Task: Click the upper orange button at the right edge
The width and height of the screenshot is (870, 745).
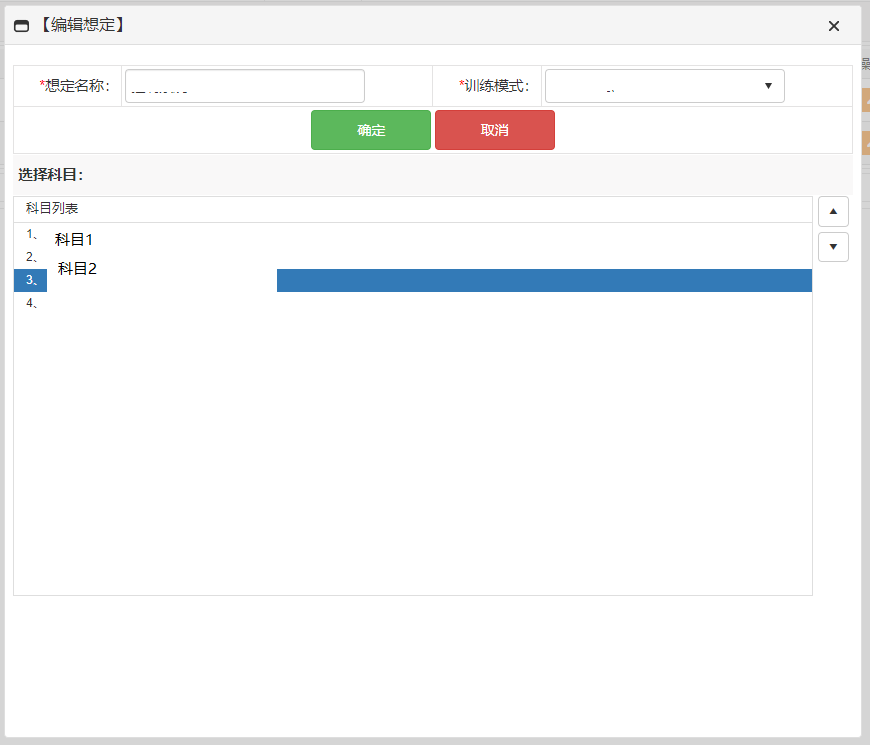Action: (x=865, y=100)
